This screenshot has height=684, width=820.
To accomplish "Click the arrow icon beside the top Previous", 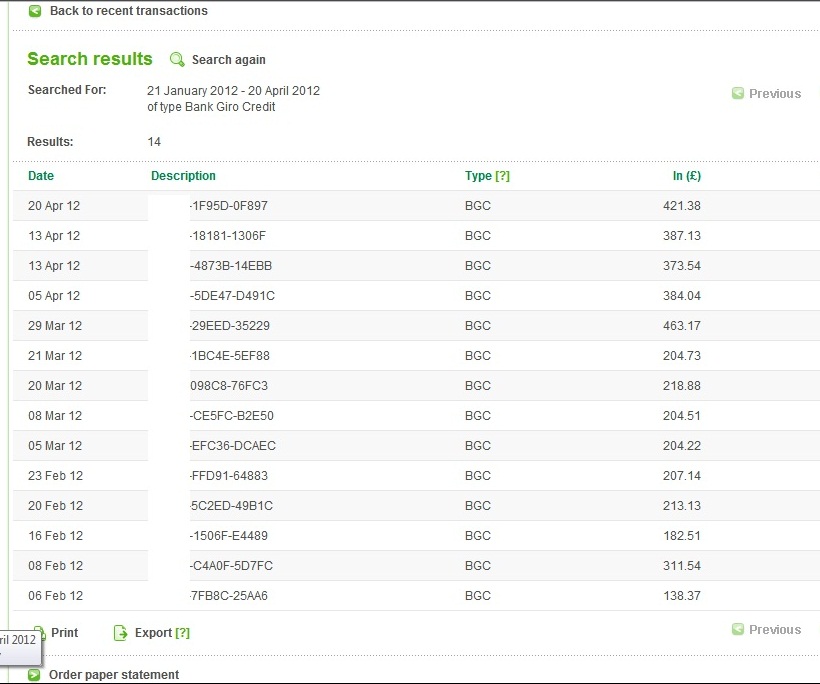I will 738,94.
